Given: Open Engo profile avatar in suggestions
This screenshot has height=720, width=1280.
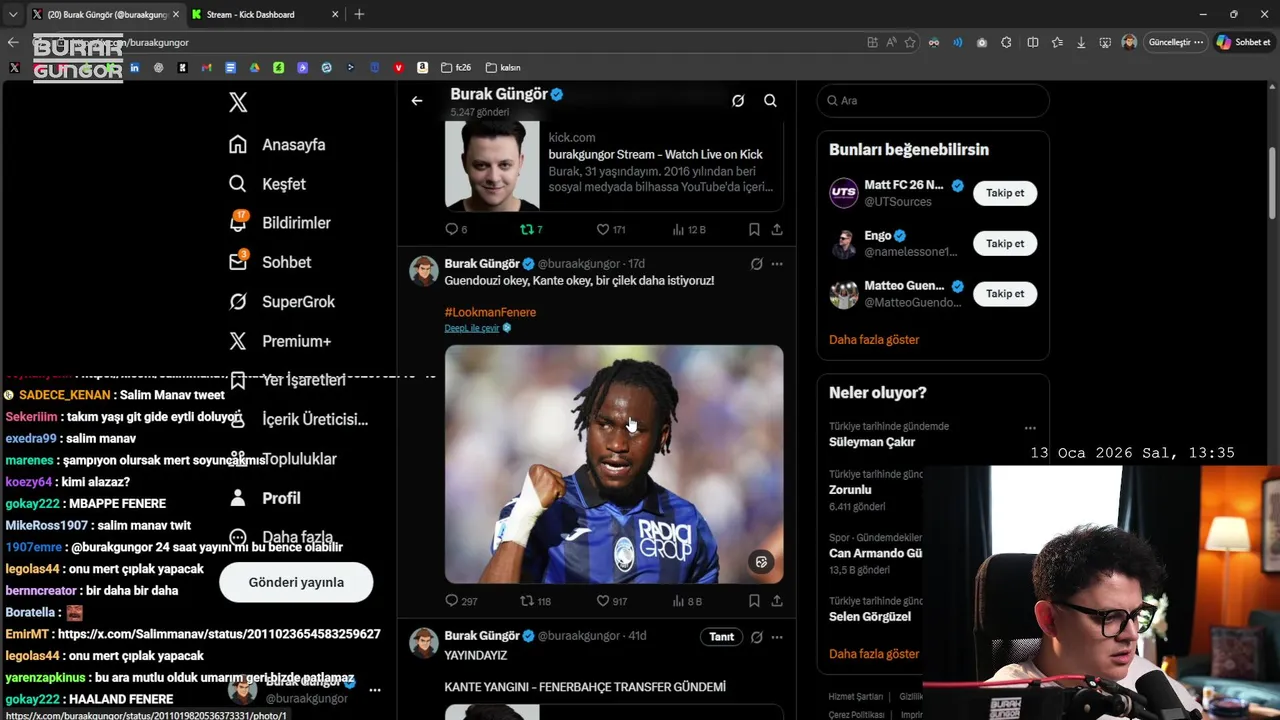Looking at the screenshot, I should click(x=844, y=243).
